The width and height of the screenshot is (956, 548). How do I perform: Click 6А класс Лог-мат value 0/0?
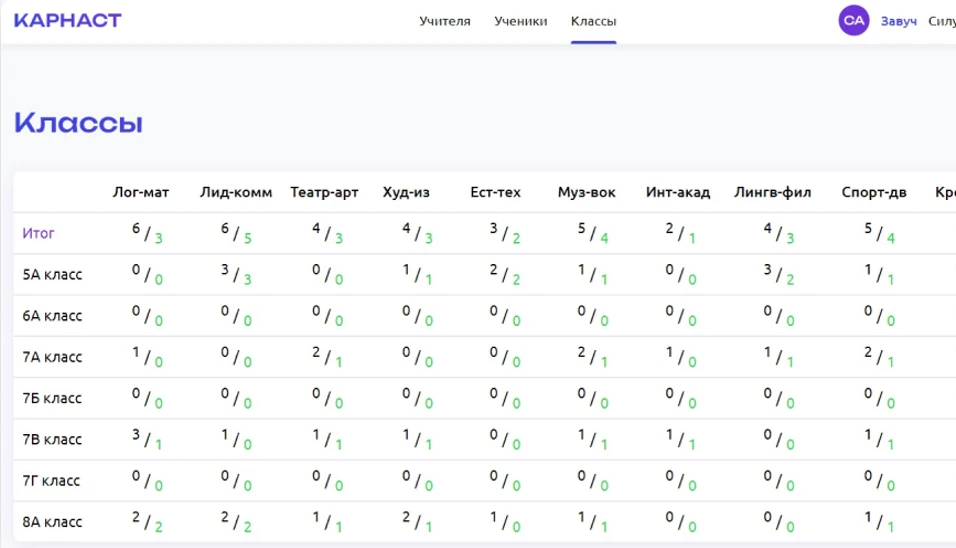pyautogui.click(x=147, y=316)
